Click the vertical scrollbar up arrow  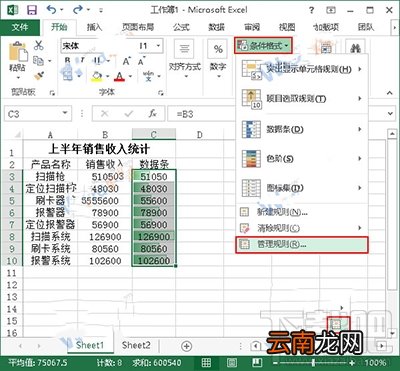tap(391, 134)
